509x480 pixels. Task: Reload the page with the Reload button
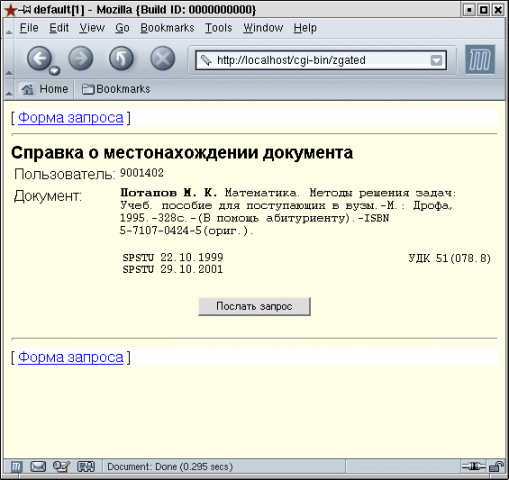(121, 59)
